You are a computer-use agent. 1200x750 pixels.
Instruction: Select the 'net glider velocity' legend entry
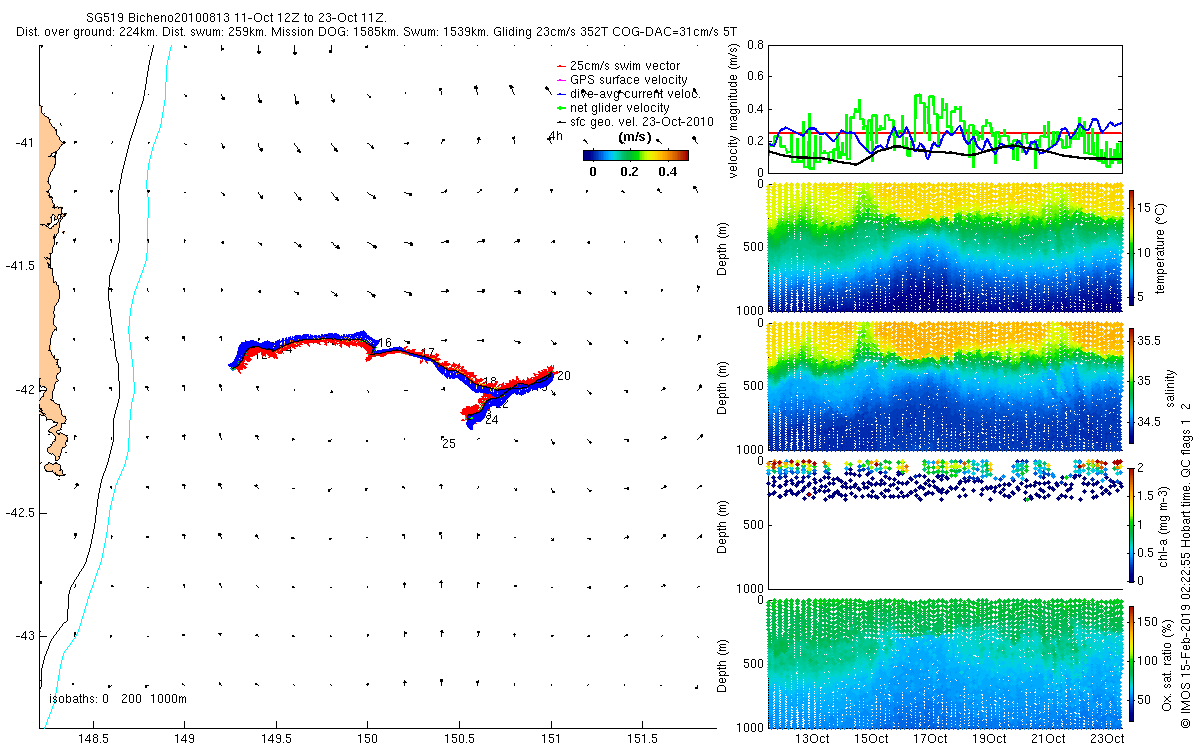[613, 108]
